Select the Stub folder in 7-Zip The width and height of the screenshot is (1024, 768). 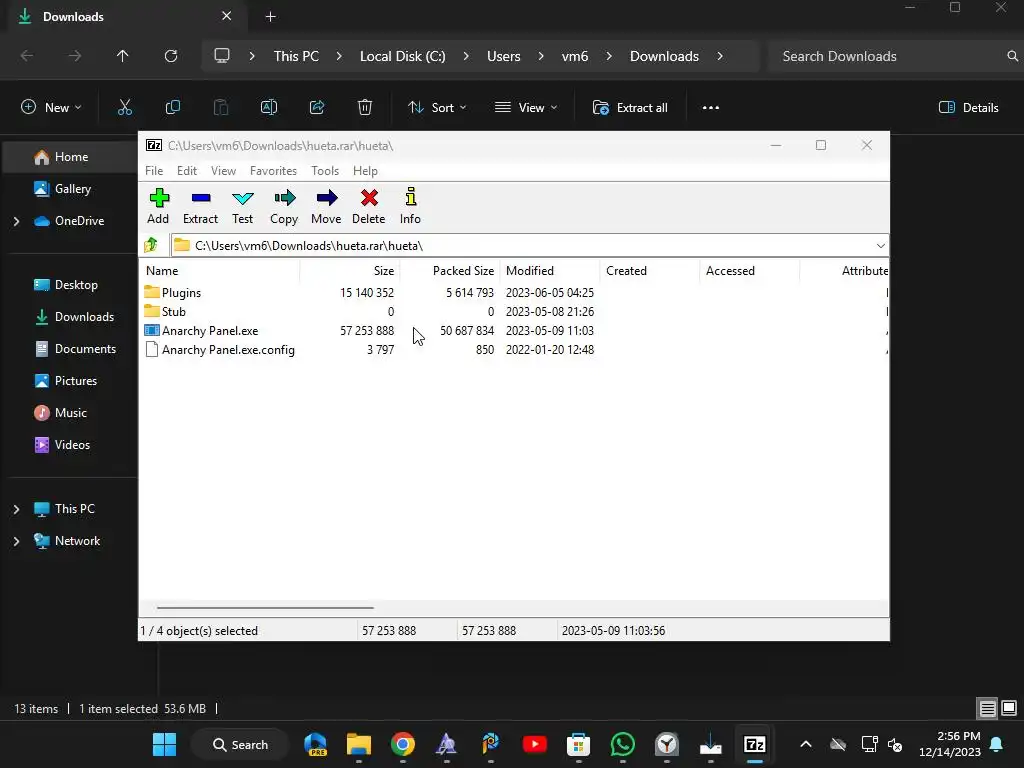click(165, 312)
